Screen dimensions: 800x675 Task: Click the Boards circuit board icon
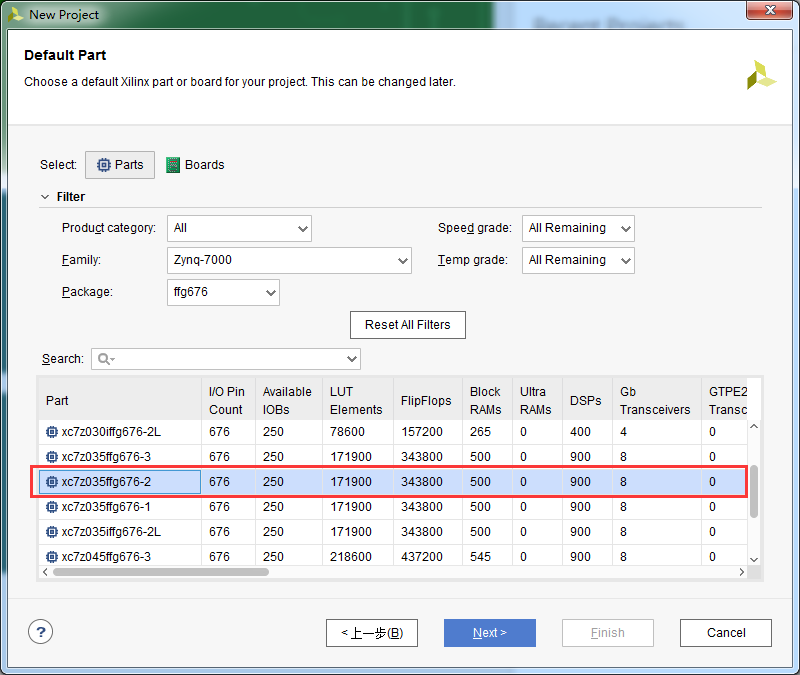click(x=173, y=165)
